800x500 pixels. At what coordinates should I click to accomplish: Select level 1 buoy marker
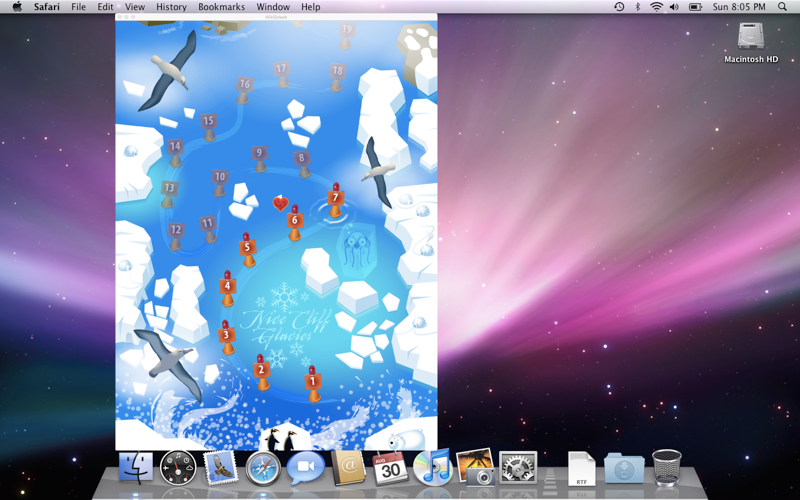tap(313, 384)
